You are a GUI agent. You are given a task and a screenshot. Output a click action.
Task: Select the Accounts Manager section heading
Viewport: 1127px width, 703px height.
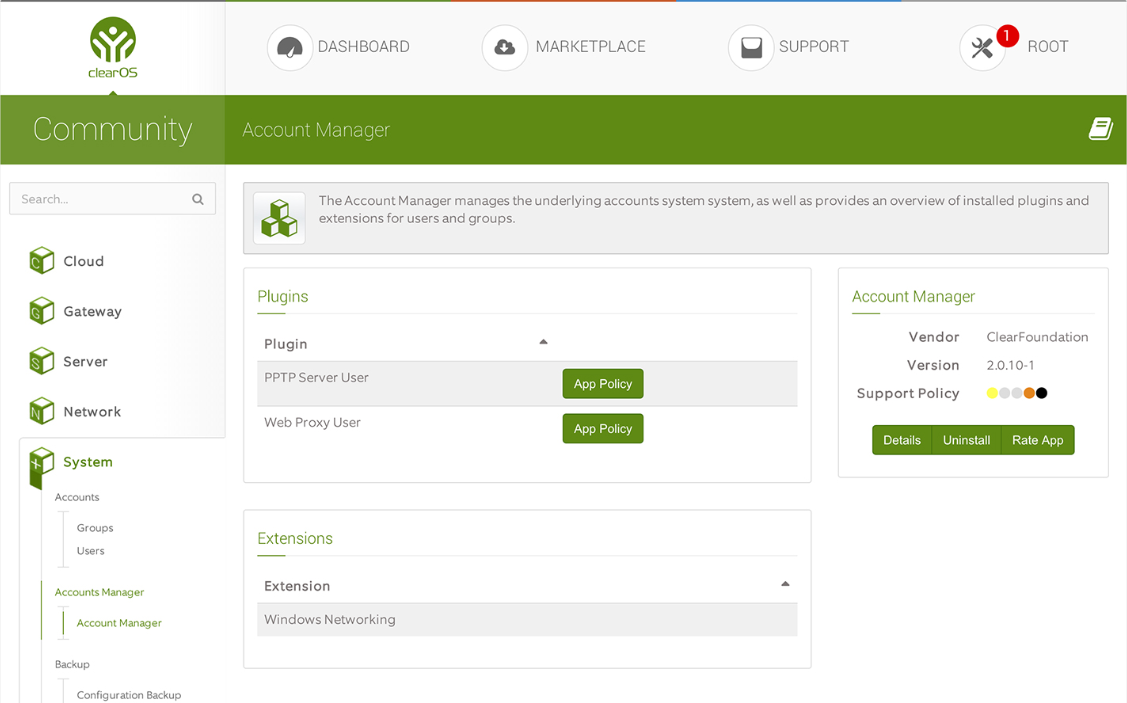pos(99,592)
